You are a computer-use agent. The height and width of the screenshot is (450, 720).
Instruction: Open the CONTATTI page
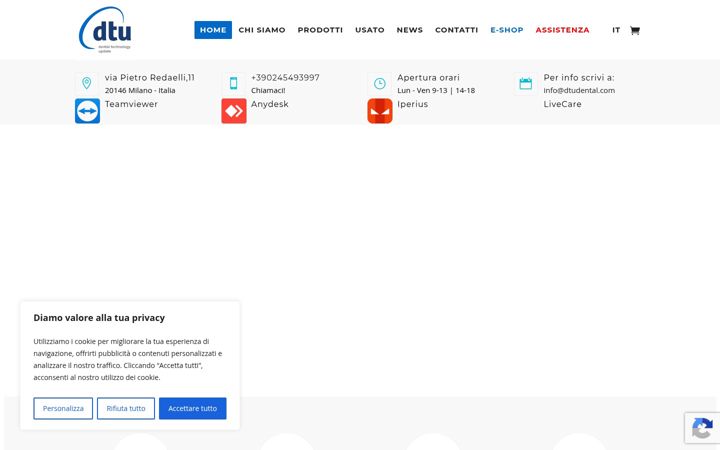(456, 30)
